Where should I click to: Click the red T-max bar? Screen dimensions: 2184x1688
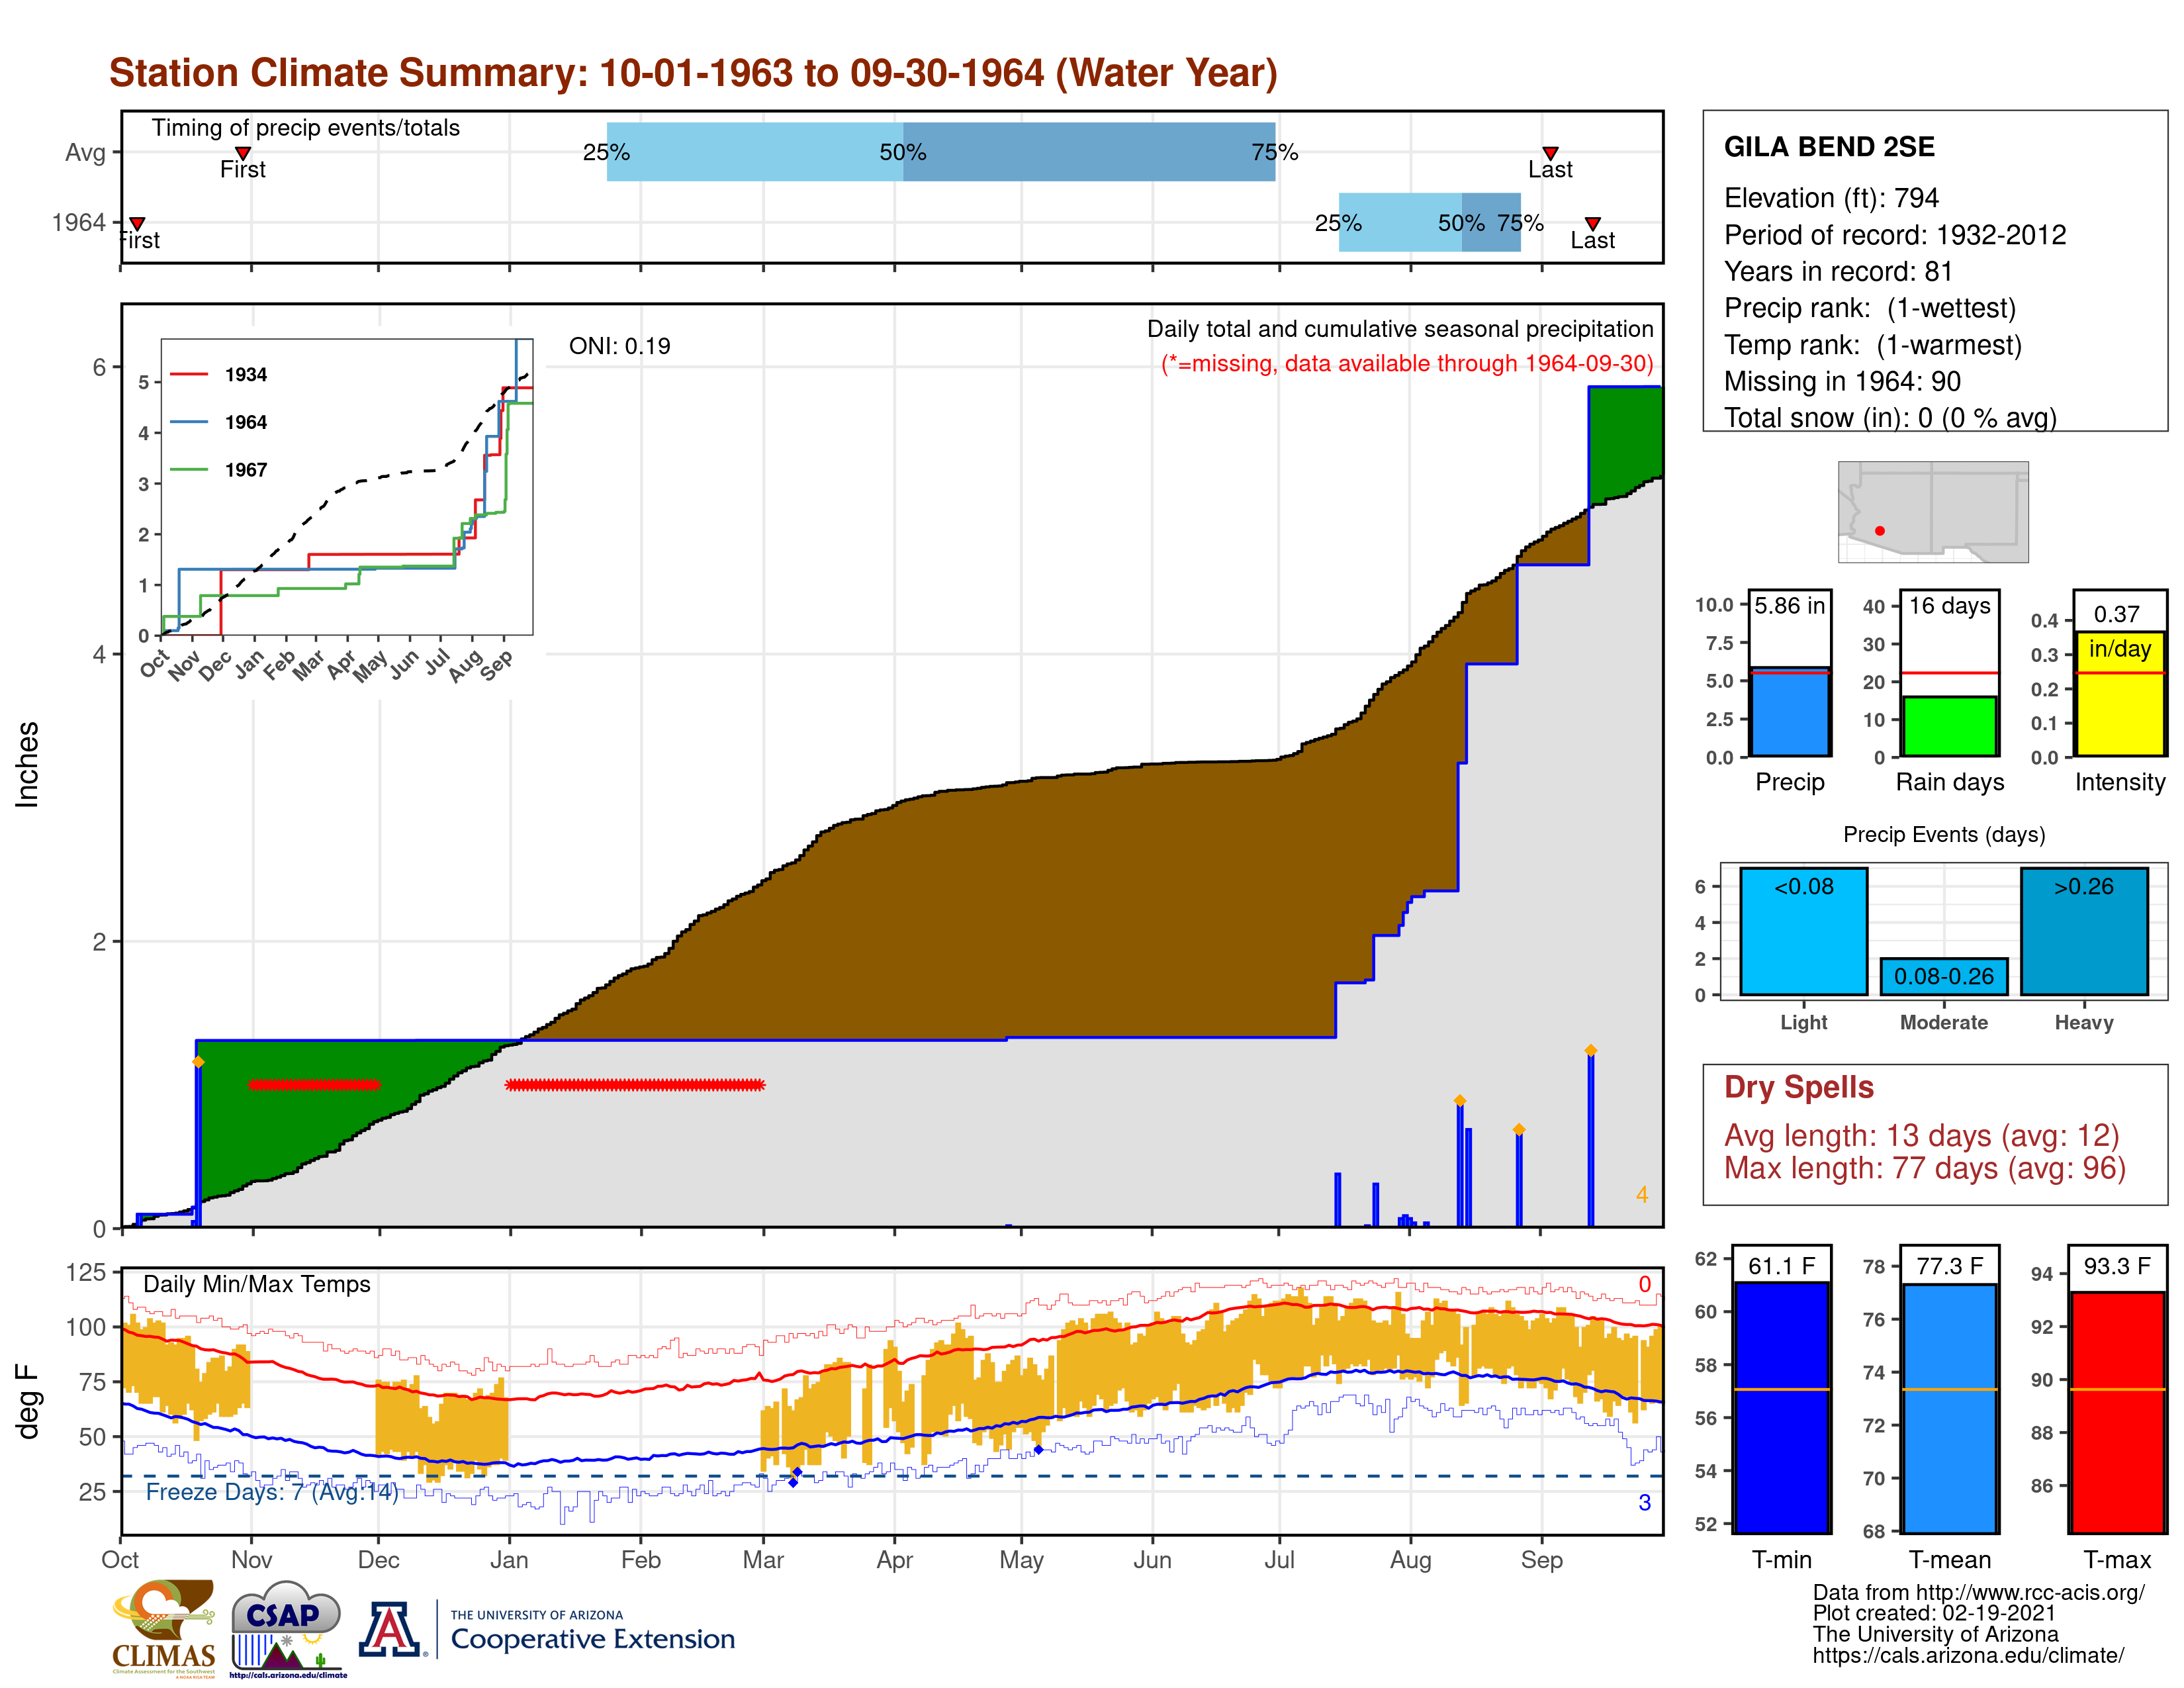tap(2118, 1412)
